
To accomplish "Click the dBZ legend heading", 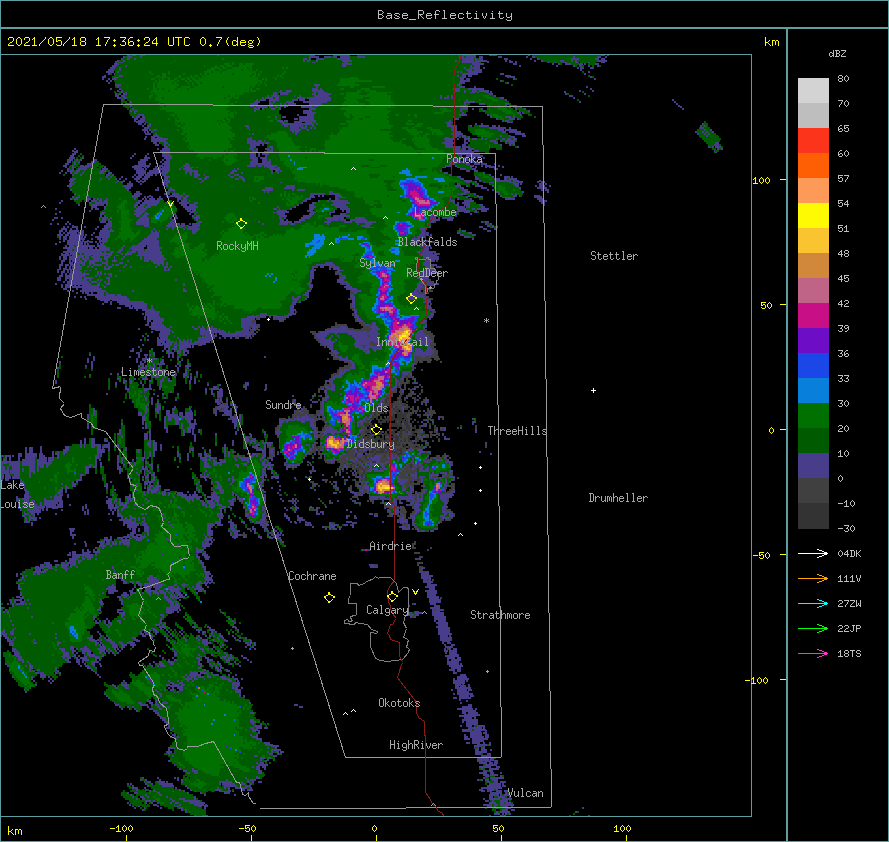I will coord(837,54).
